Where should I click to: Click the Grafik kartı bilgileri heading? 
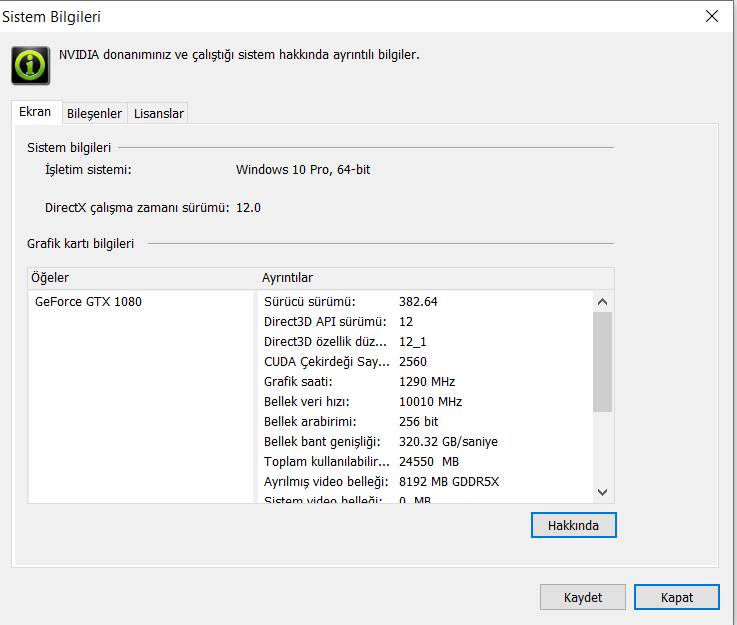point(80,243)
